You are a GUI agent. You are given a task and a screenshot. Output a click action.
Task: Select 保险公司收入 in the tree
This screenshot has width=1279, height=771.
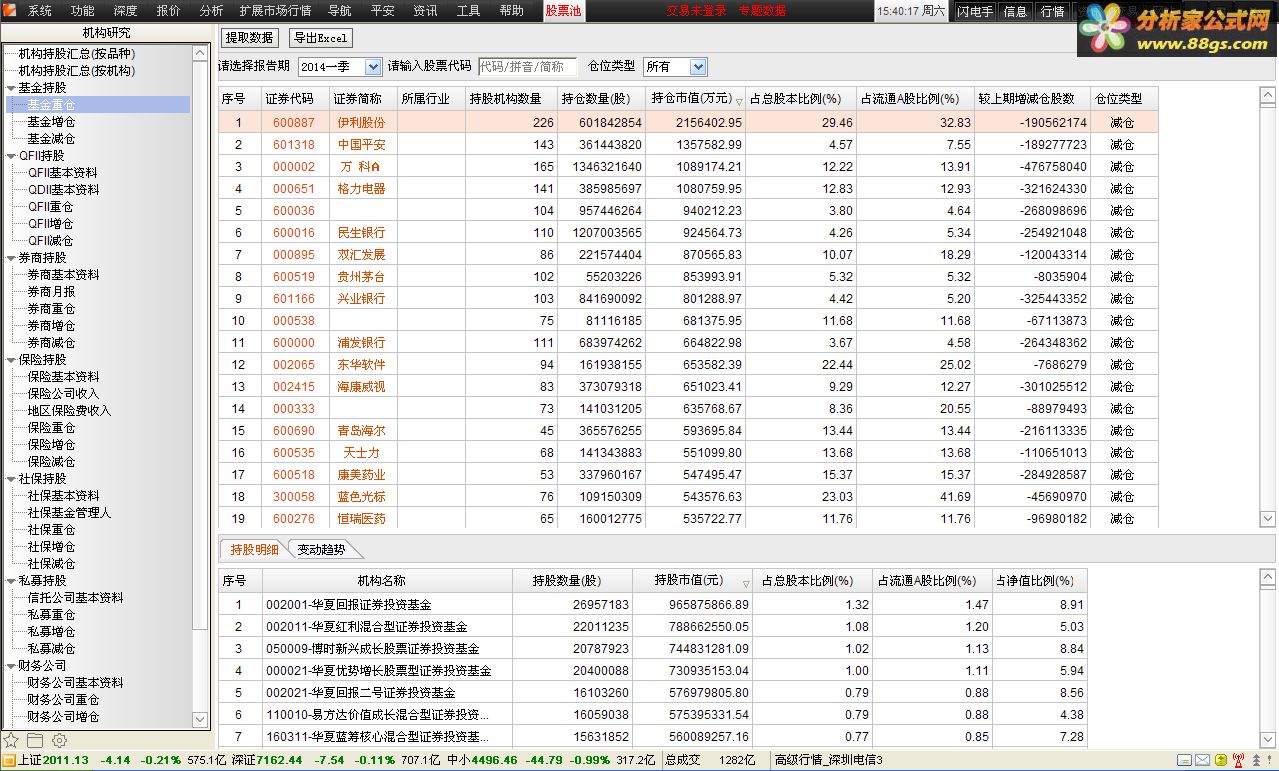(x=63, y=394)
